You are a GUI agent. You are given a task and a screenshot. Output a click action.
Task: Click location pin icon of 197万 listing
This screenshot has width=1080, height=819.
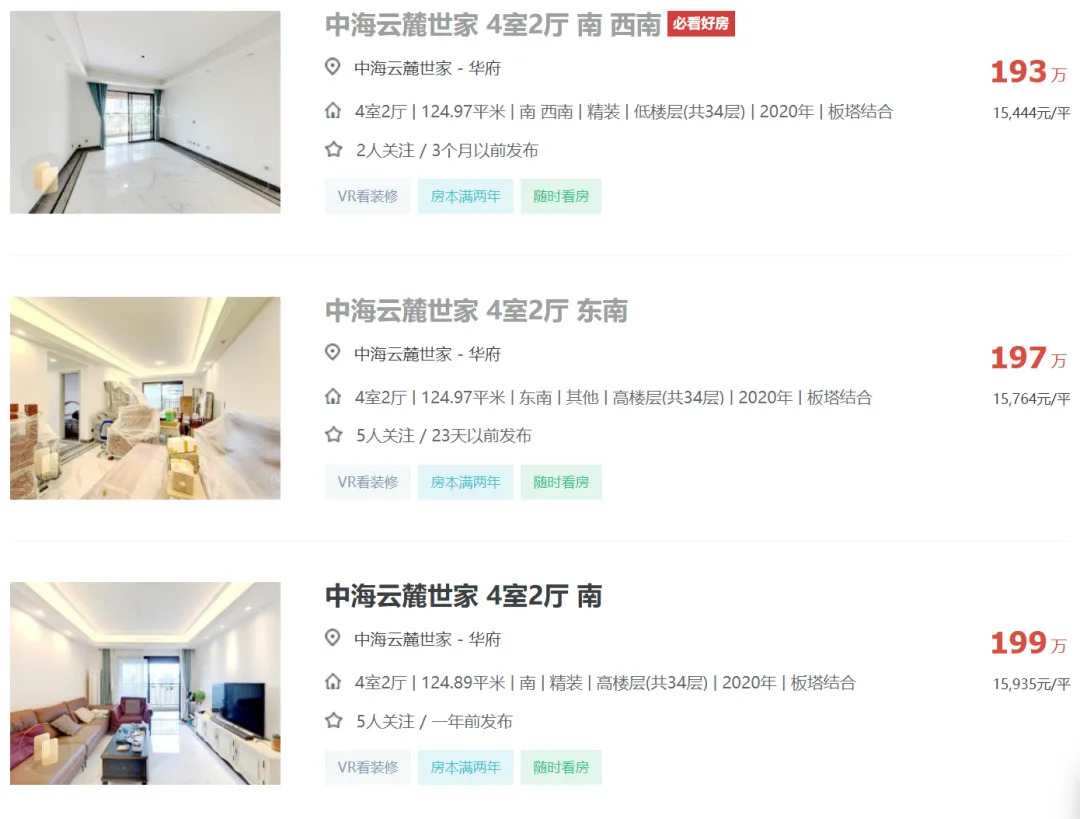tap(333, 353)
